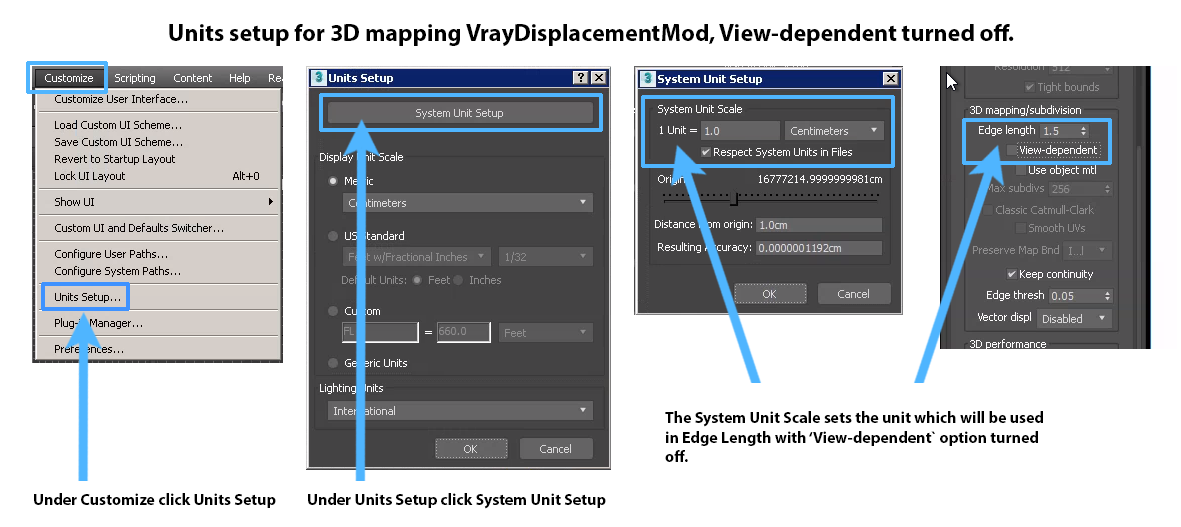Open the Preserve Map Bnd dropdown

pyautogui.click(x=1088, y=250)
